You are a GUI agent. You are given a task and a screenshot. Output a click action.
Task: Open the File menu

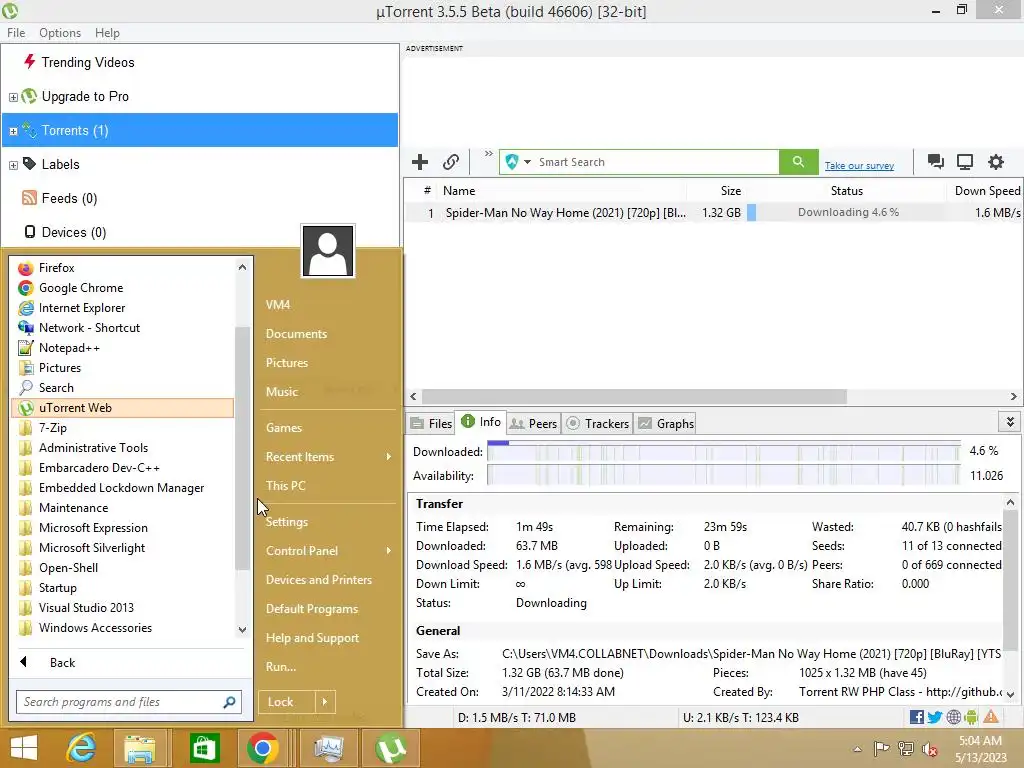pyautogui.click(x=16, y=33)
